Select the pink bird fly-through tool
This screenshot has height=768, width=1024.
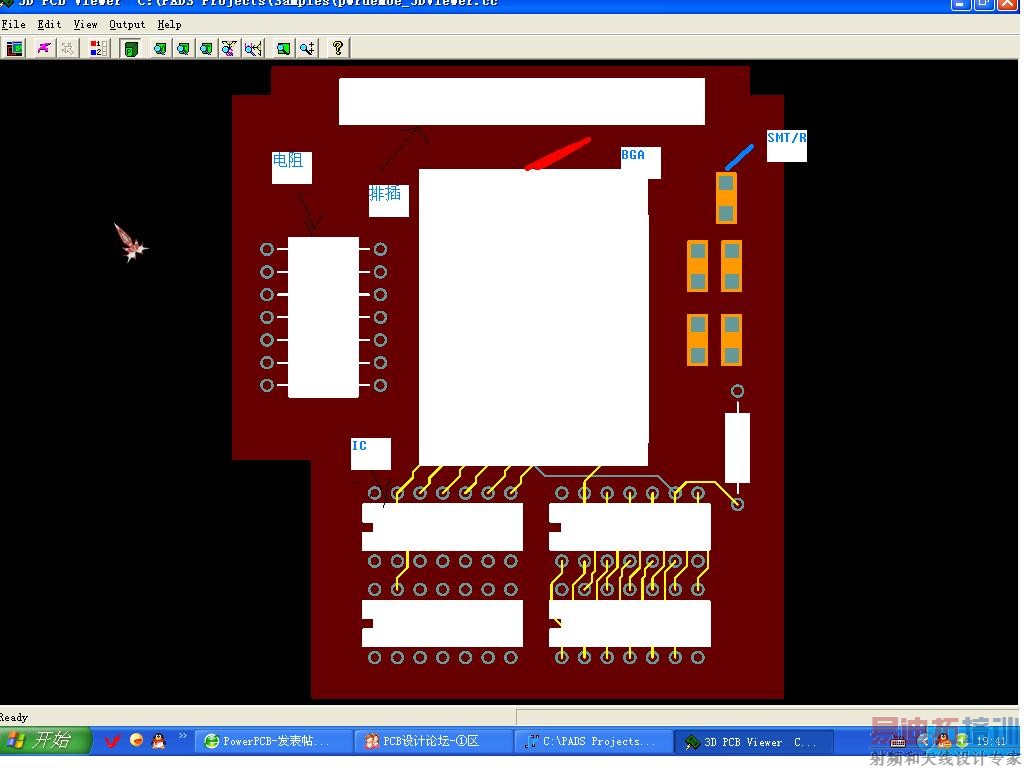coord(43,48)
